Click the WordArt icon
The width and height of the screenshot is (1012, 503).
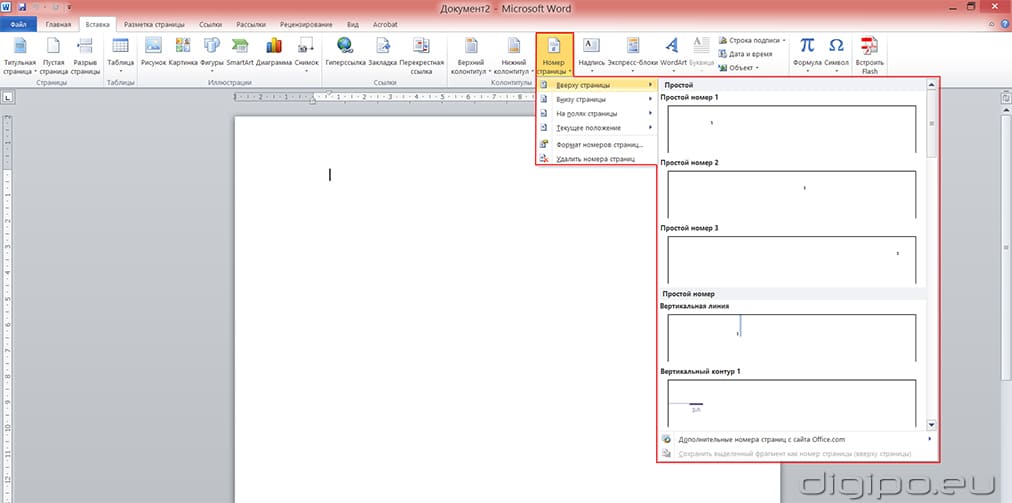click(x=673, y=52)
